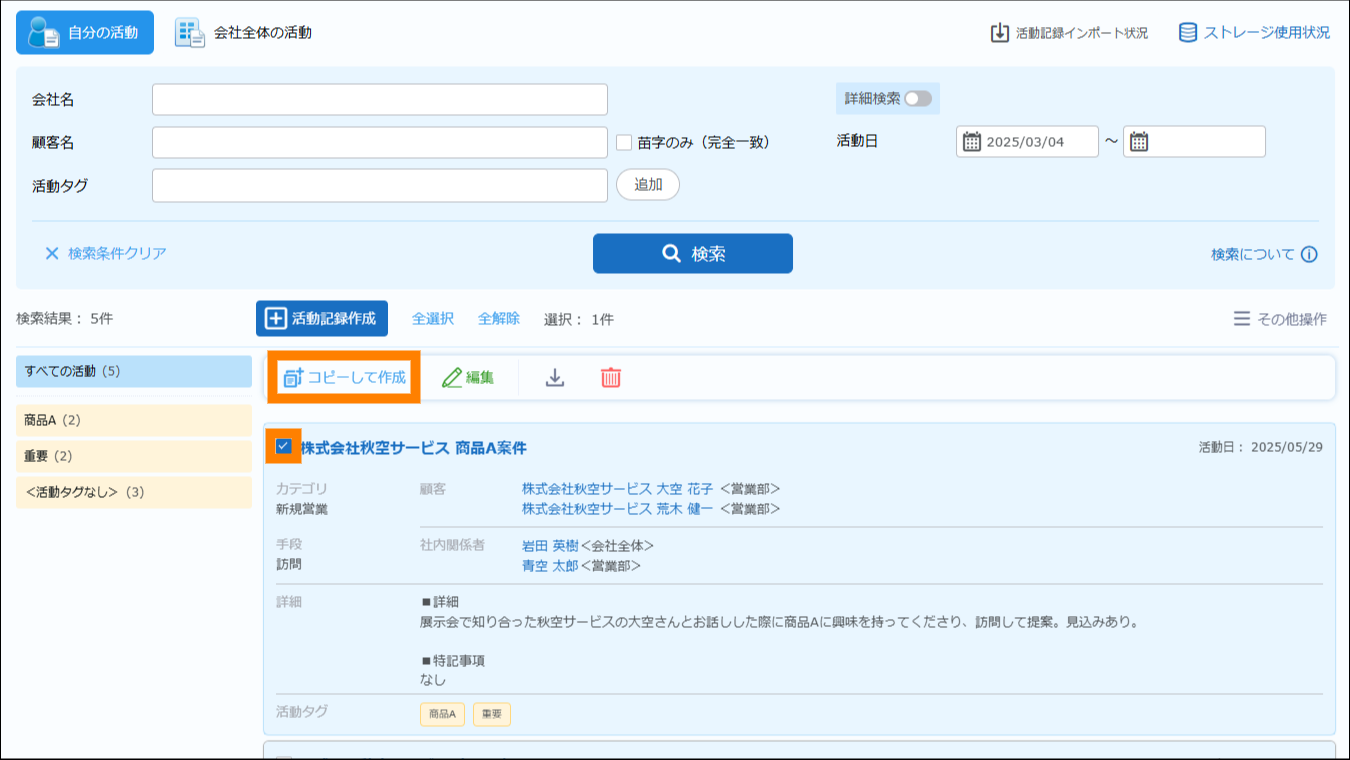Click the 検索について info icon
The width and height of the screenshot is (1350, 760).
tap(1309, 254)
